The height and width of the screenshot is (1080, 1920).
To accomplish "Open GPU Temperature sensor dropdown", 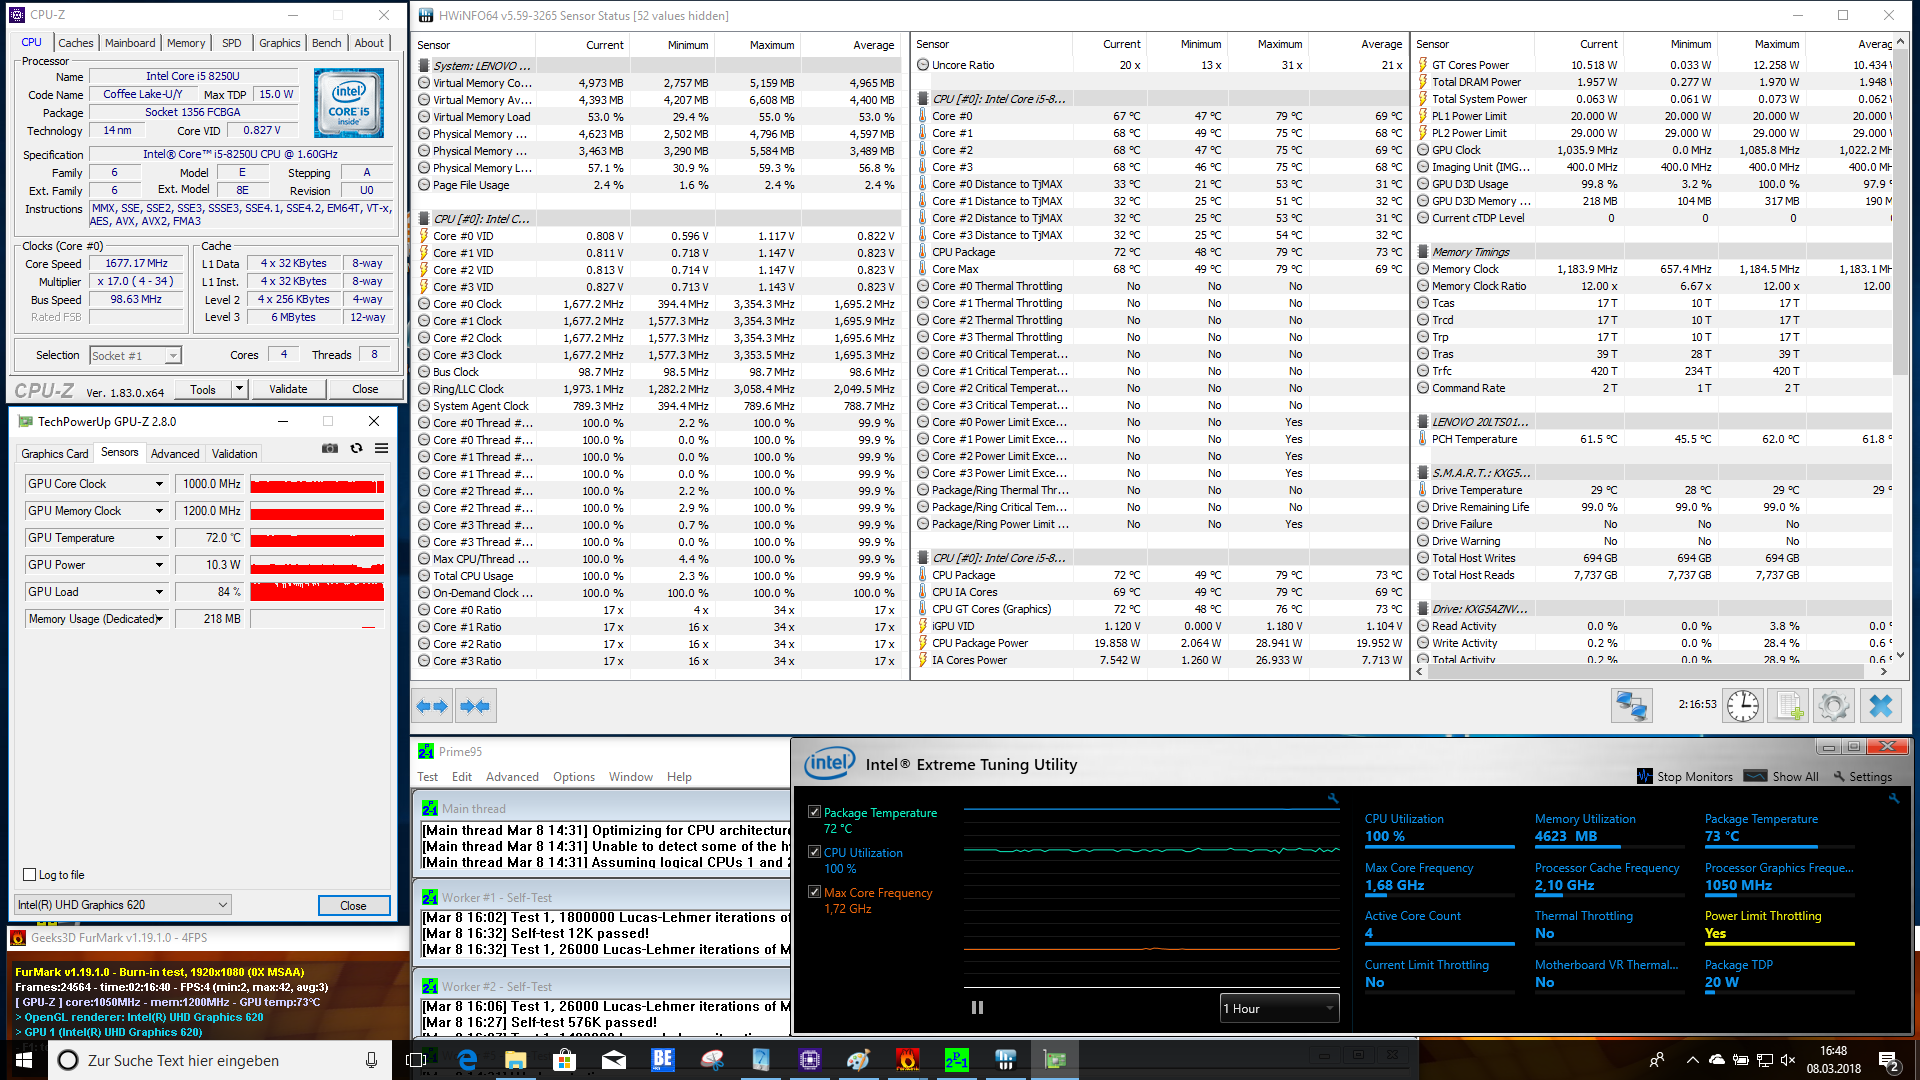I will tap(159, 538).
